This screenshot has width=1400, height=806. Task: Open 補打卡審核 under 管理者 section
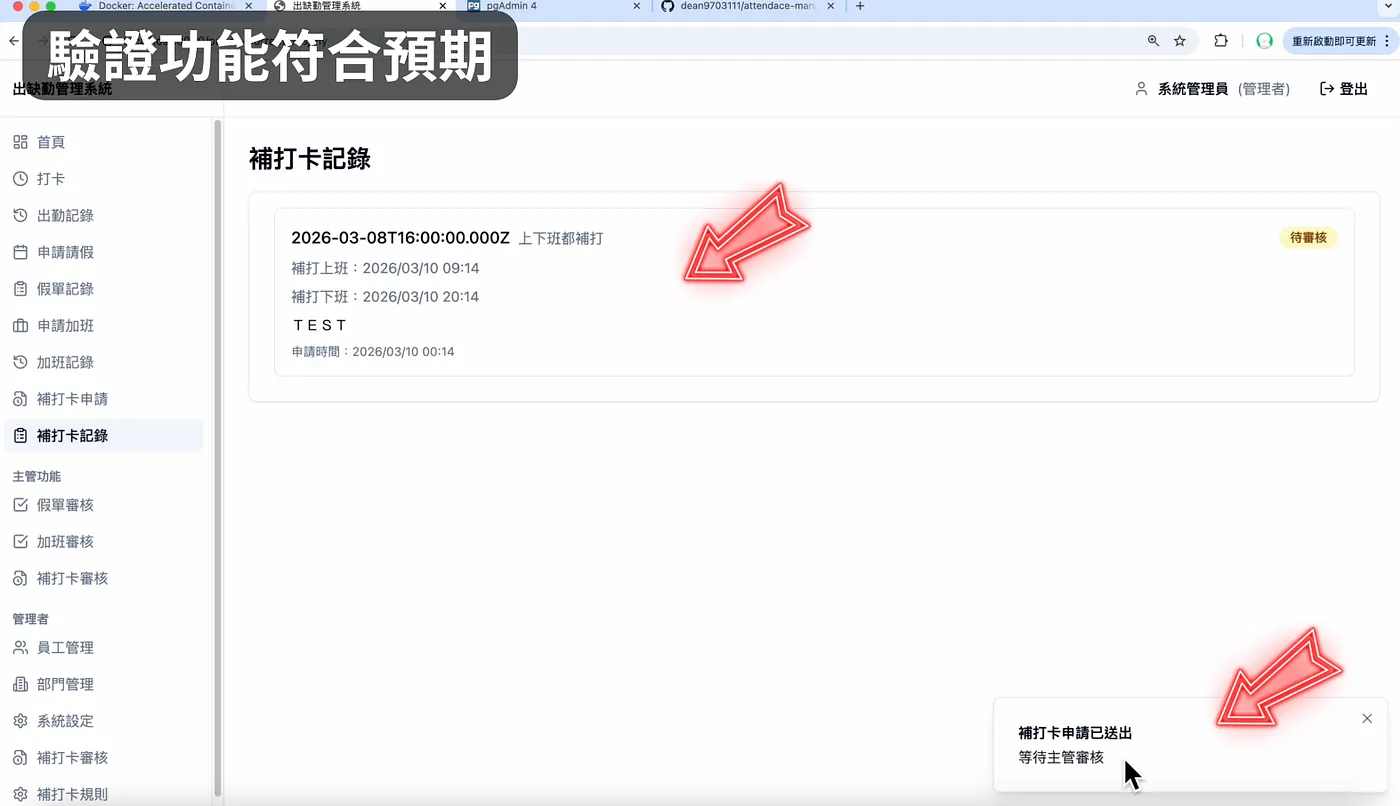(x=104, y=758)
